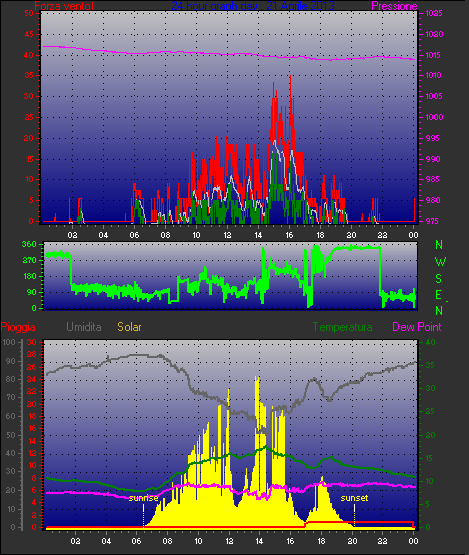The height and width of the screenshot is (555, 469).
Task: Click the sunrise marker label
Action: 143,498
